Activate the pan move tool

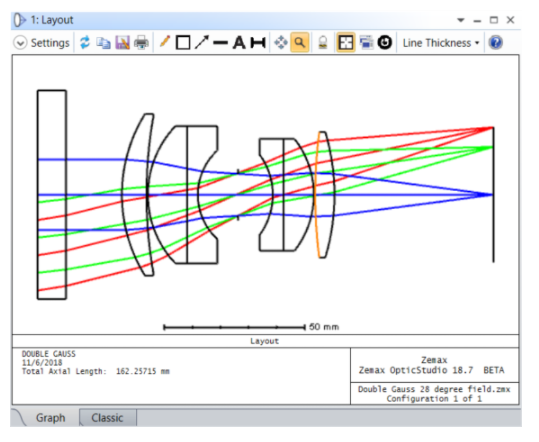(x=281, y=43)
